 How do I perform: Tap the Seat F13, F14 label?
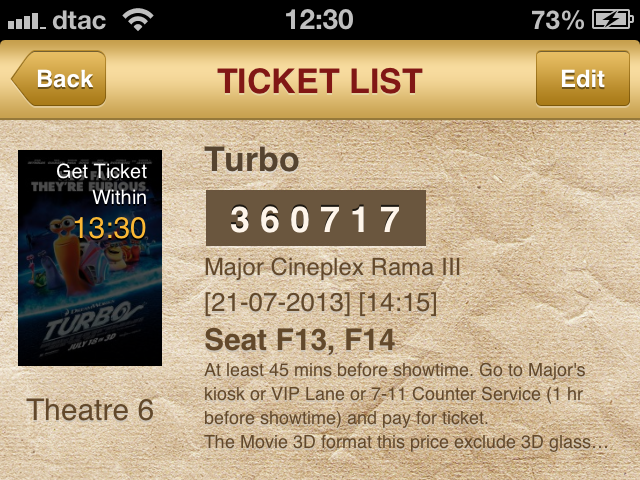(x=300, y=340)
